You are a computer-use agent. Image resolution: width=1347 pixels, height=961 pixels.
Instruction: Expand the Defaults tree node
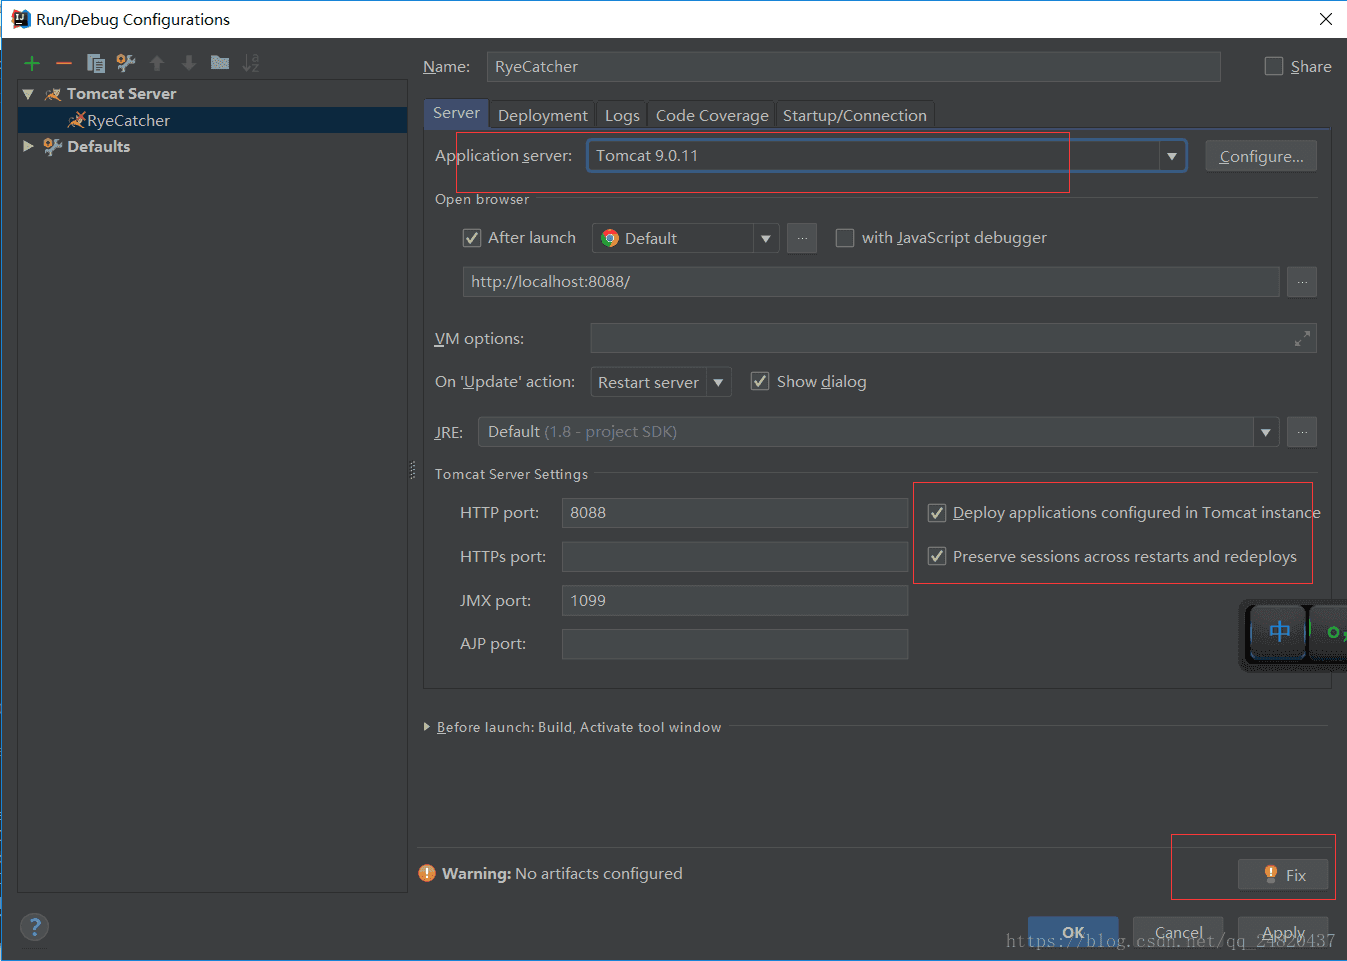[28, 146]
